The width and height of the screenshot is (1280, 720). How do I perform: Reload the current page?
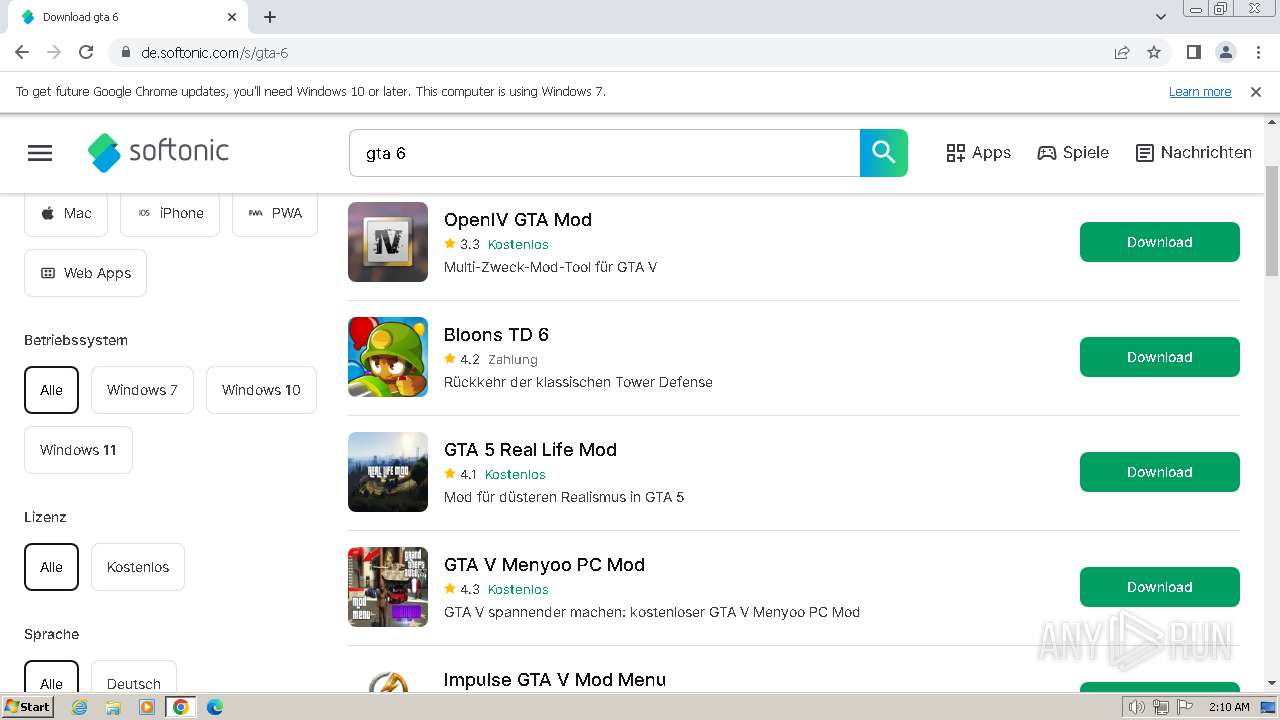coord(86,52)
